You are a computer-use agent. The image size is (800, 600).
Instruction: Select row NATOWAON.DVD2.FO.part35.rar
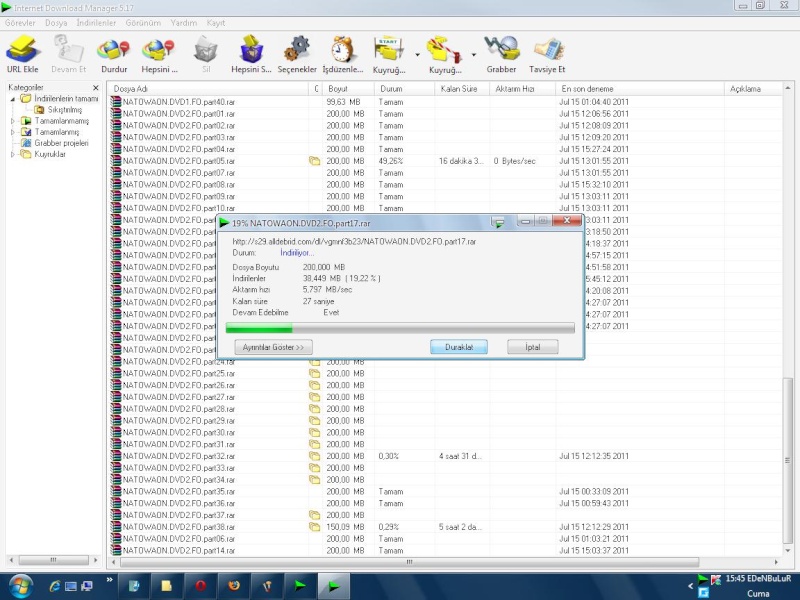pyautogui.click(x=446, y=491)
